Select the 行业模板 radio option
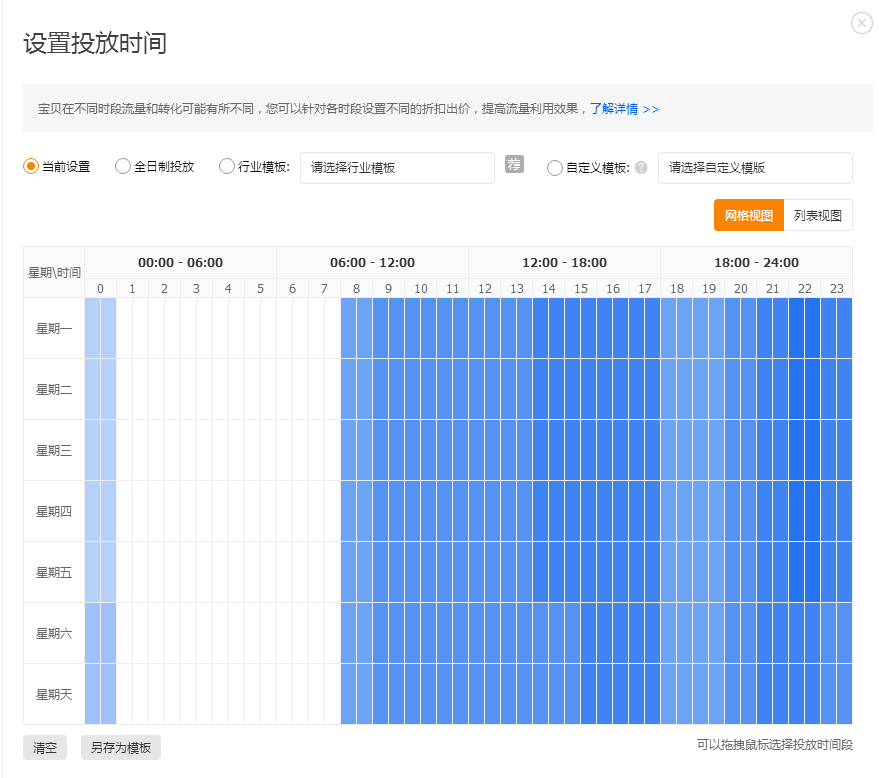 pyautogui.click(x=227, y=168)
